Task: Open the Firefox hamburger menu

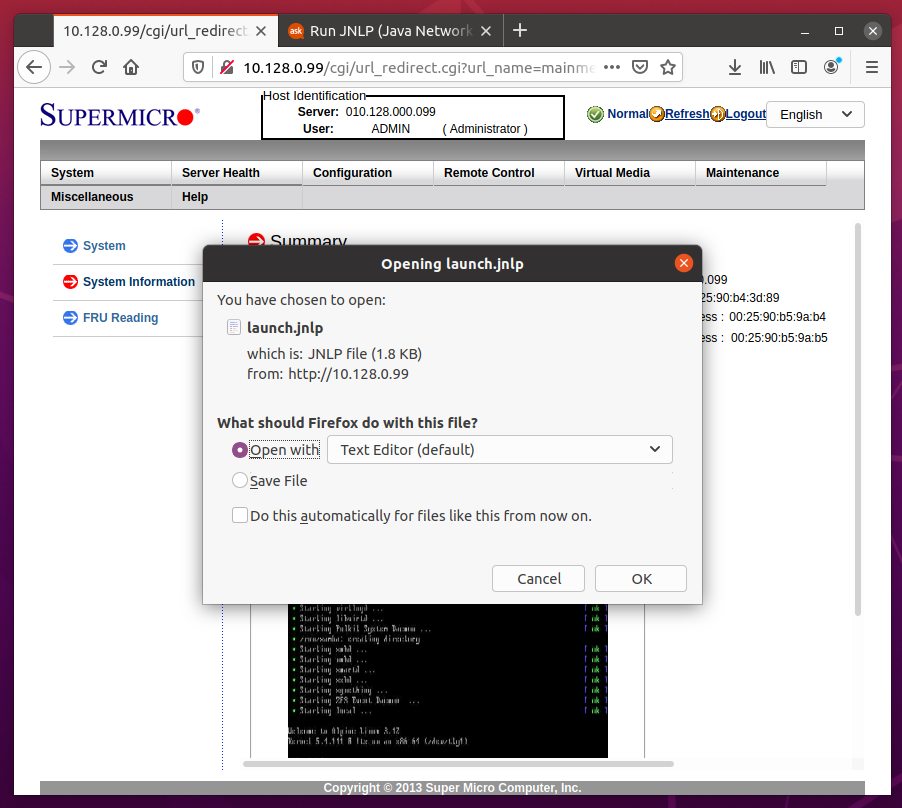Action: click(x=872, y=67)
